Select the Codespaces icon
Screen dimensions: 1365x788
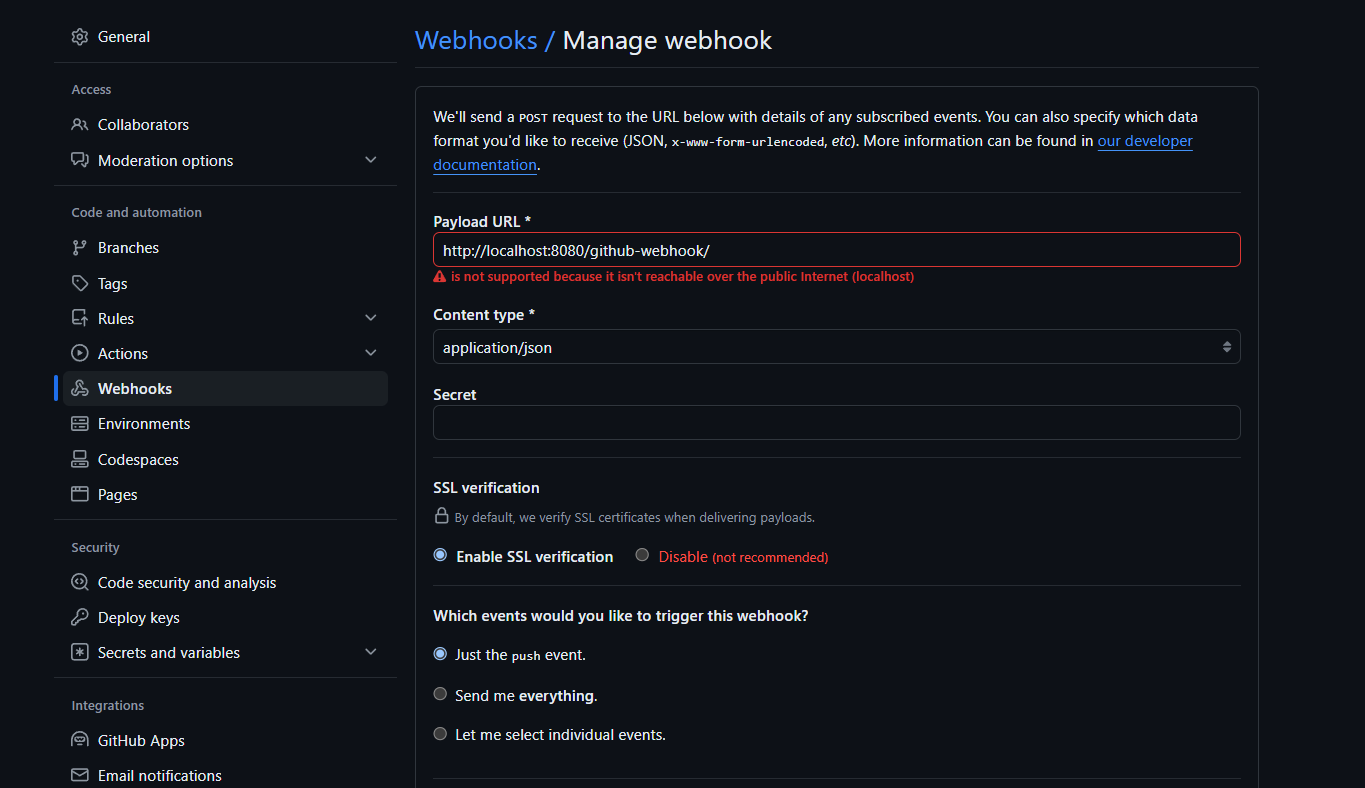79,459
